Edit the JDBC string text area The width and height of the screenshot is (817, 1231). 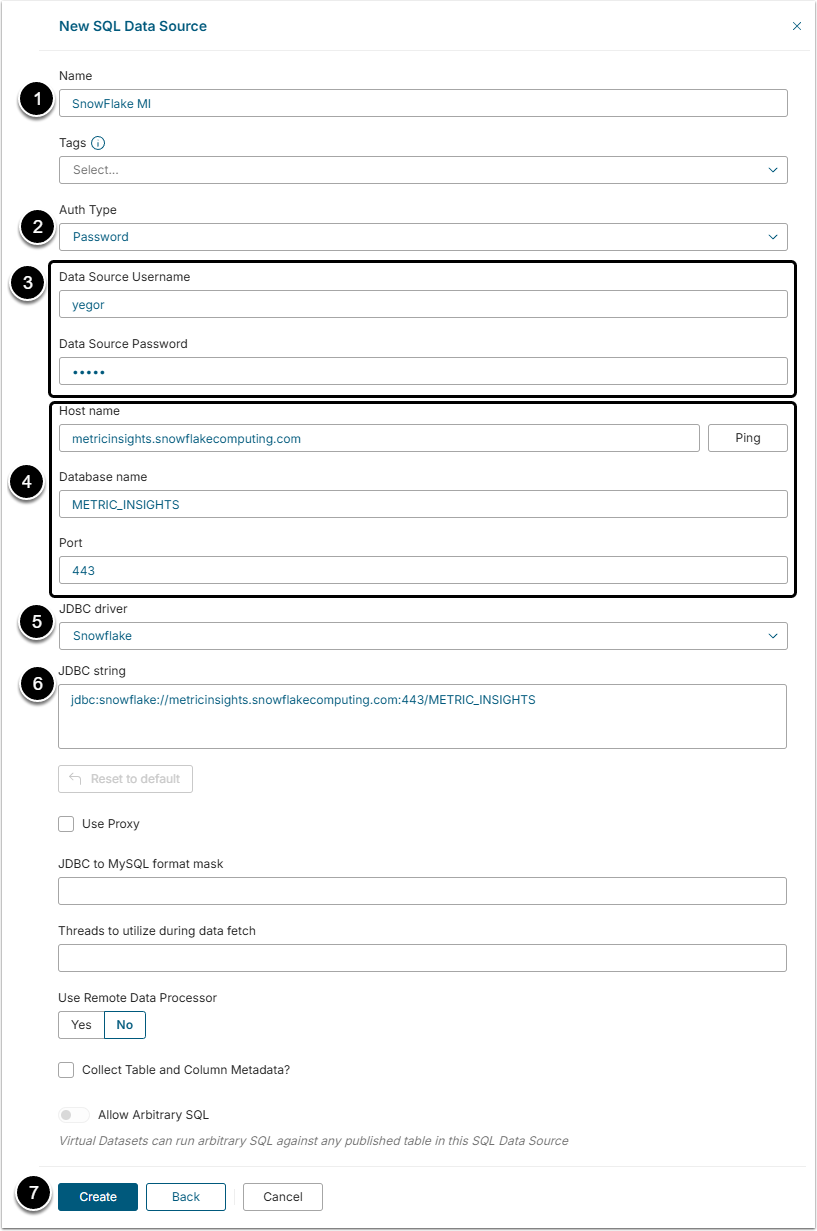point(423,716)
